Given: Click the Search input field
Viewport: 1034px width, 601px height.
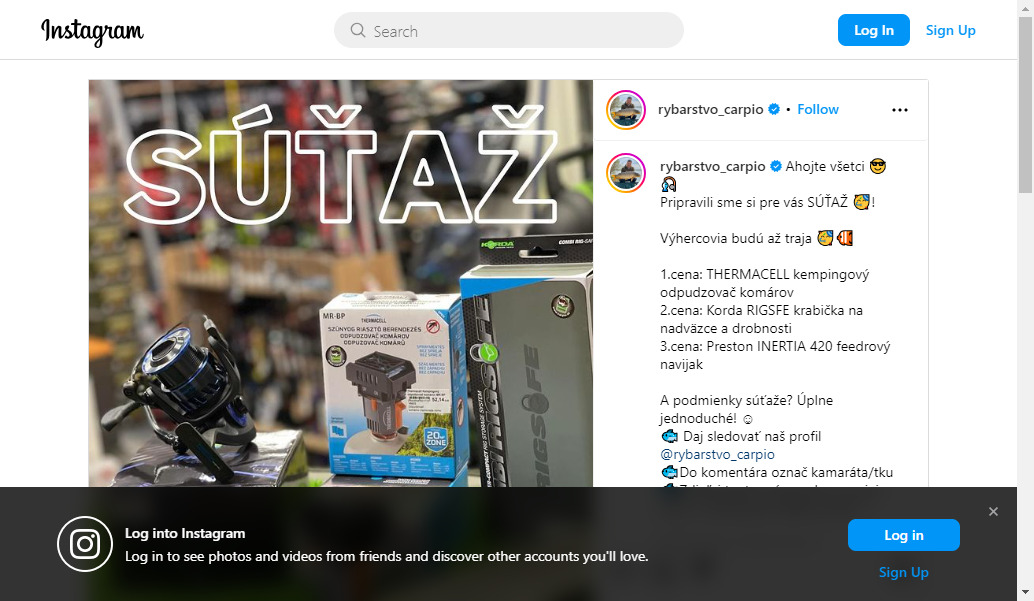Looking at the screenshot, I should click(508, 30).
